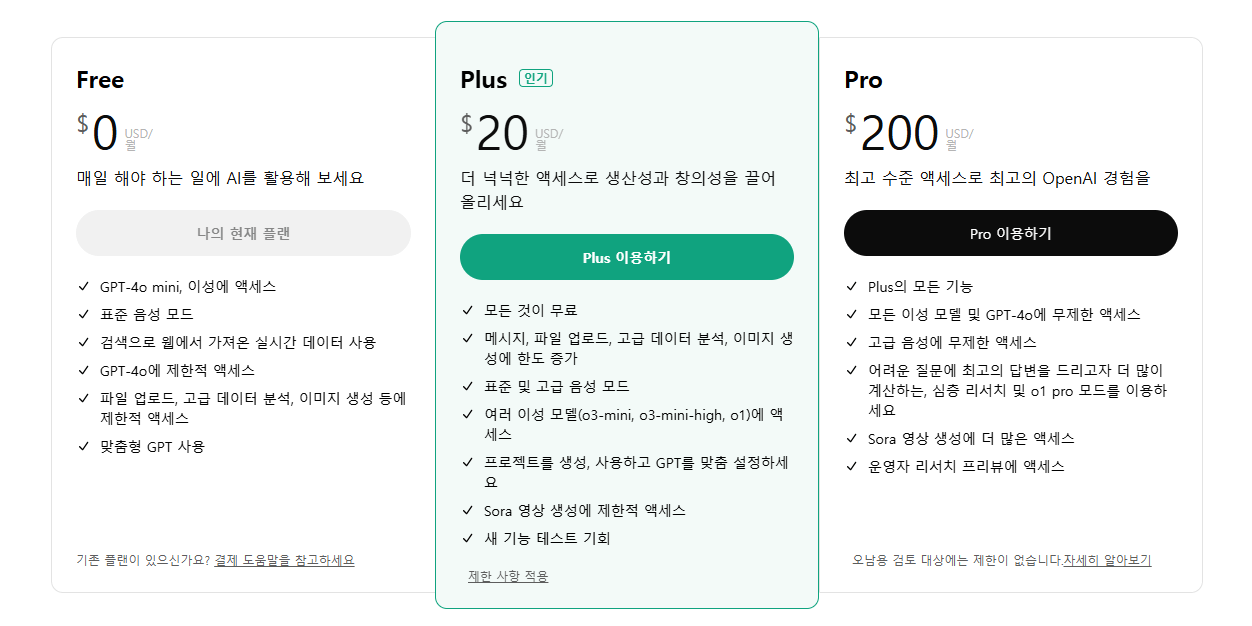Click the Pro 이용하기 button
This screenshot has width=1252, height=626.
click(1011, 232)
